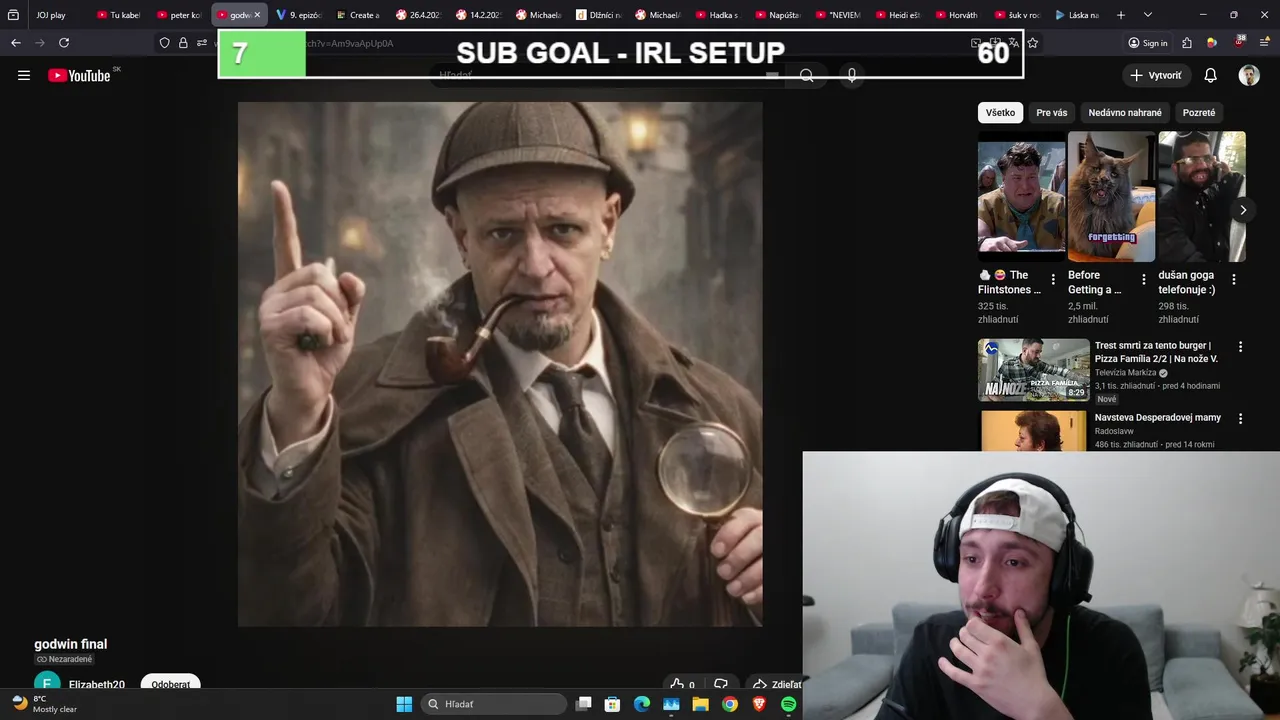Screen dimensions: 1280x720
Task: Switch to the Tu kabel tab
Action: (119, 15)
